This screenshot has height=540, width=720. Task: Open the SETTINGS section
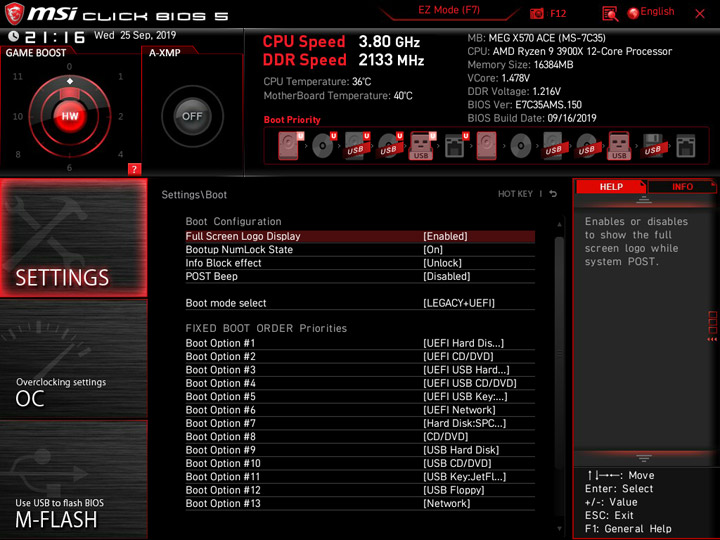[x=74, y=237]
